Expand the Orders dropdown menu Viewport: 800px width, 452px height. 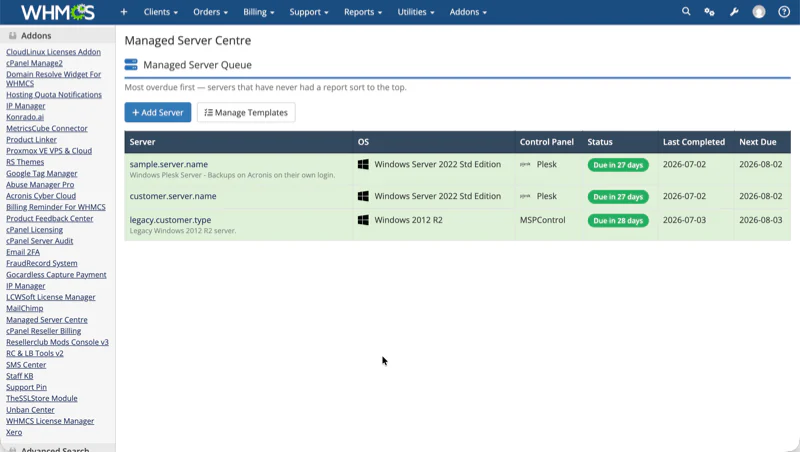click(x=210, y=12)
